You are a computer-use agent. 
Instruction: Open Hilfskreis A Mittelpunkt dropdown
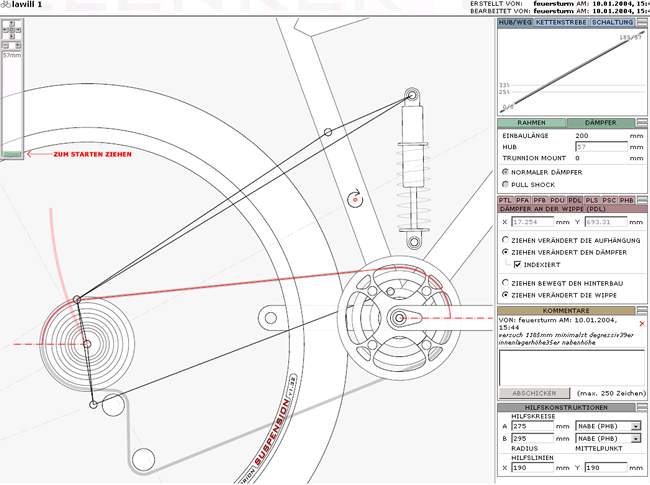pyautogui.click(x=635, y=425)
